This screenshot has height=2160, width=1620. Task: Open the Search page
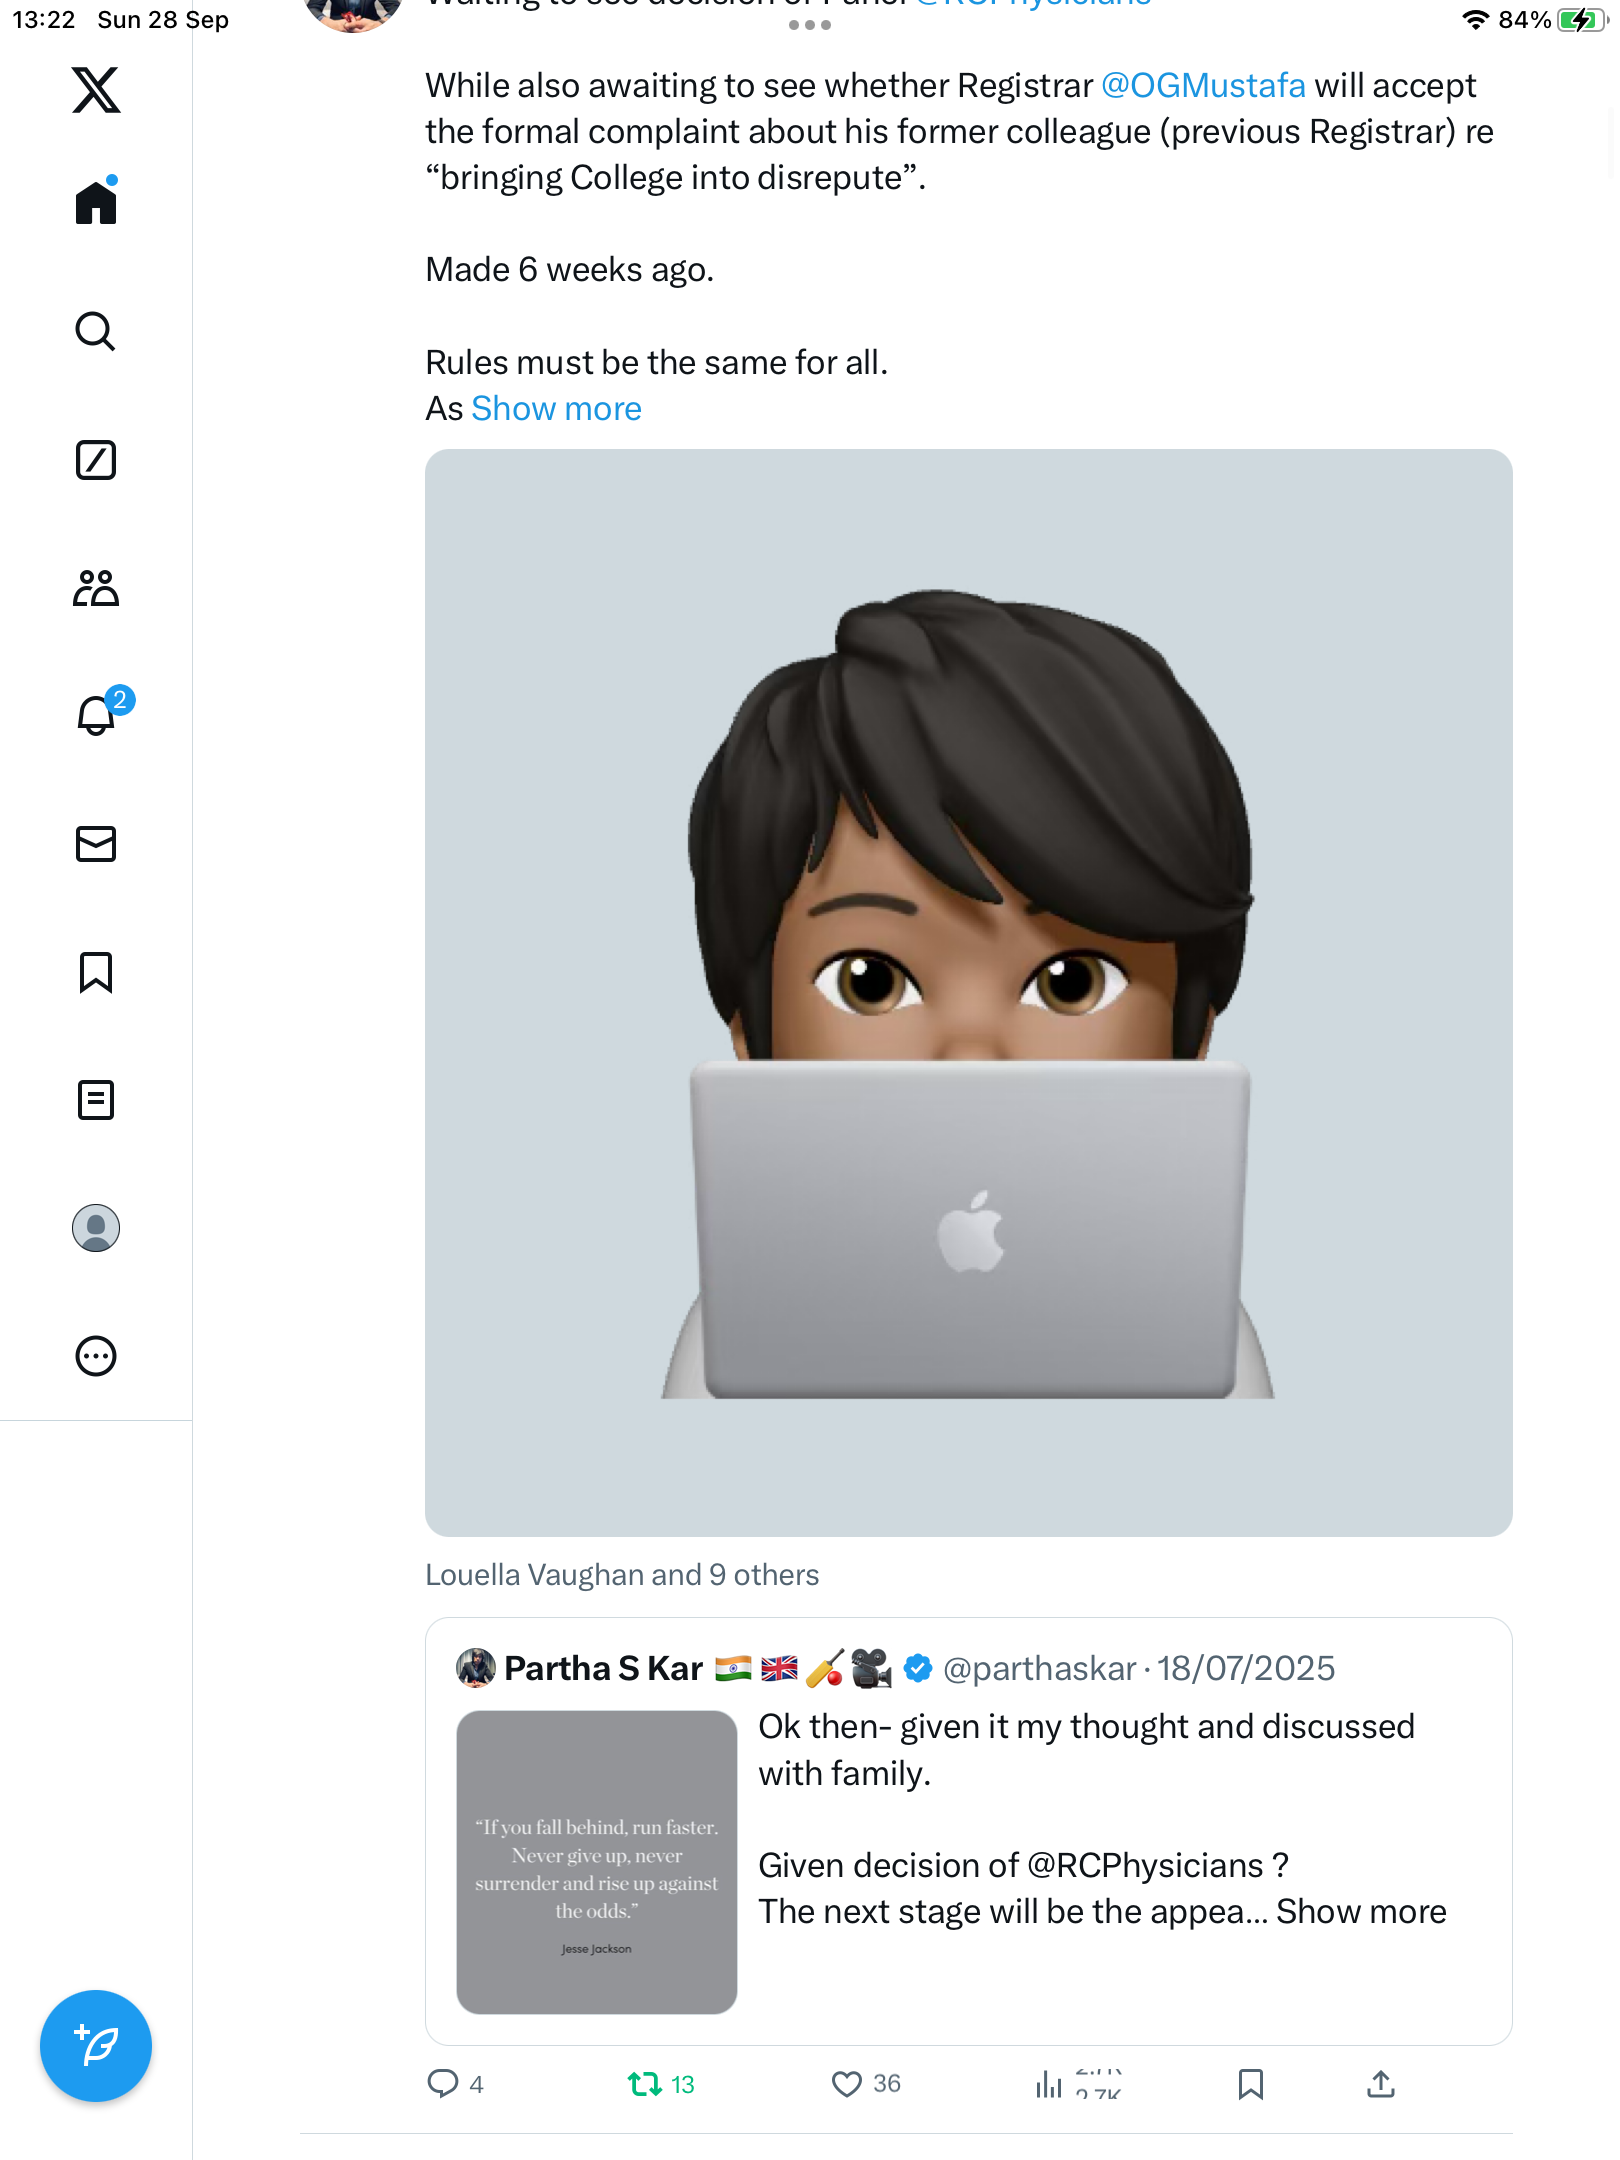point(96,331)
